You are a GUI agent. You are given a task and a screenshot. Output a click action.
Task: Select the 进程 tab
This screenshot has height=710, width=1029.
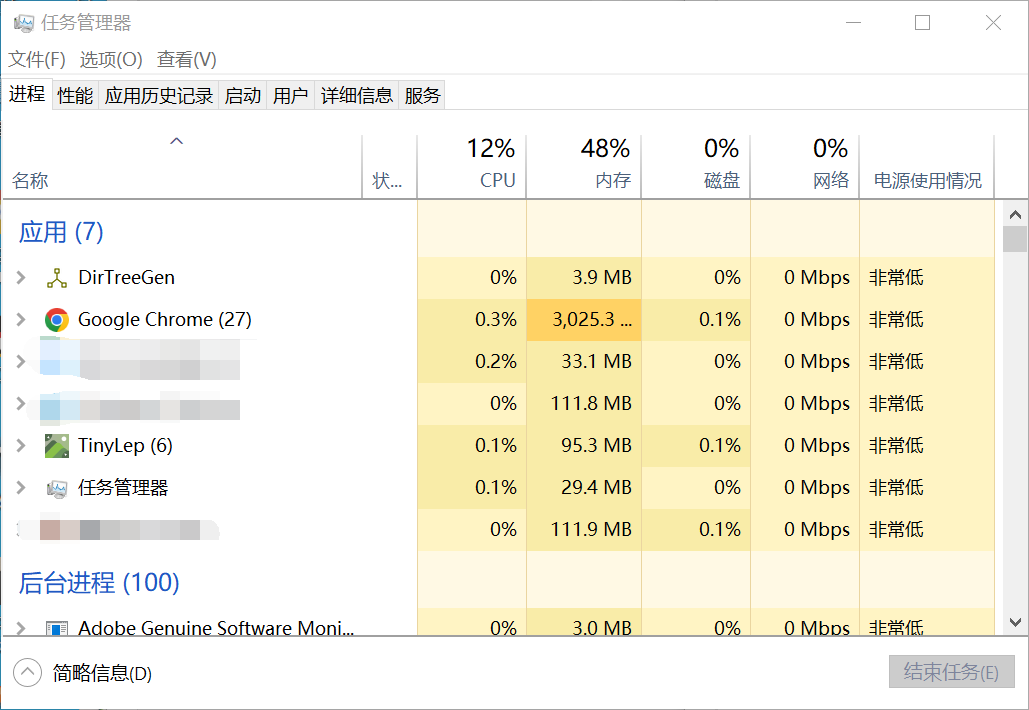(27, 94)
